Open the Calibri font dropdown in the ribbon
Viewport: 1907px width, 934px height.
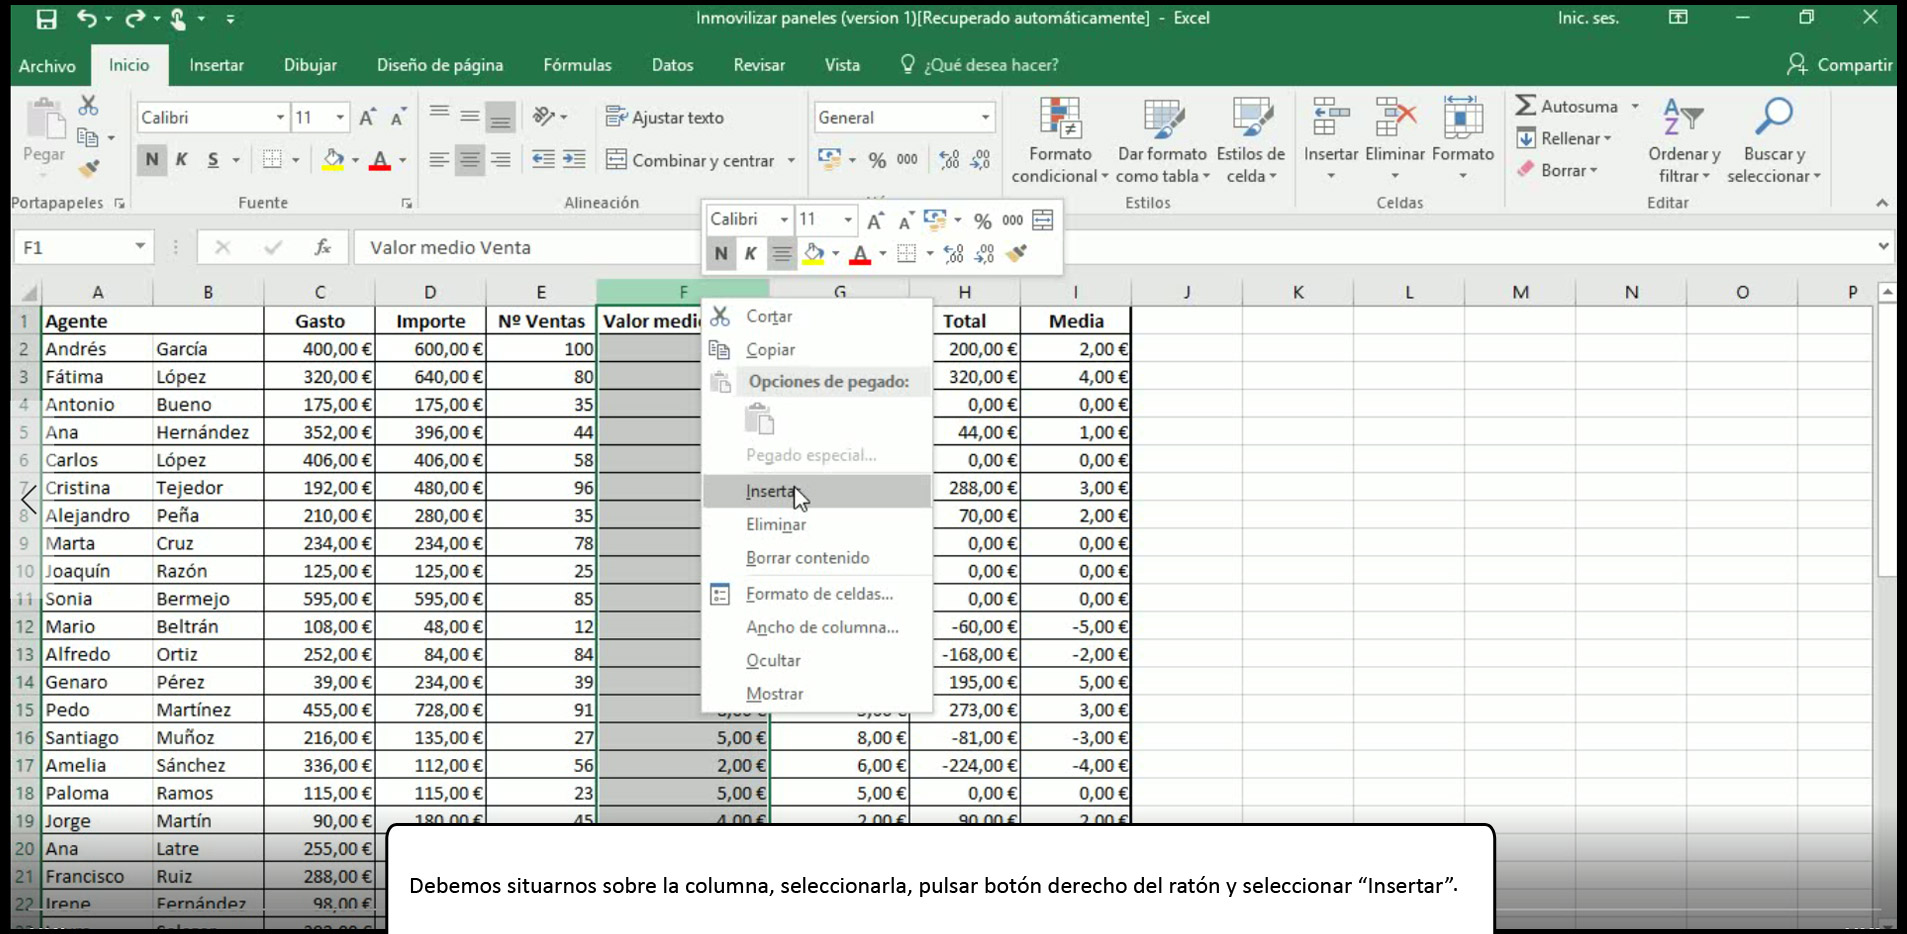[280, 117]
